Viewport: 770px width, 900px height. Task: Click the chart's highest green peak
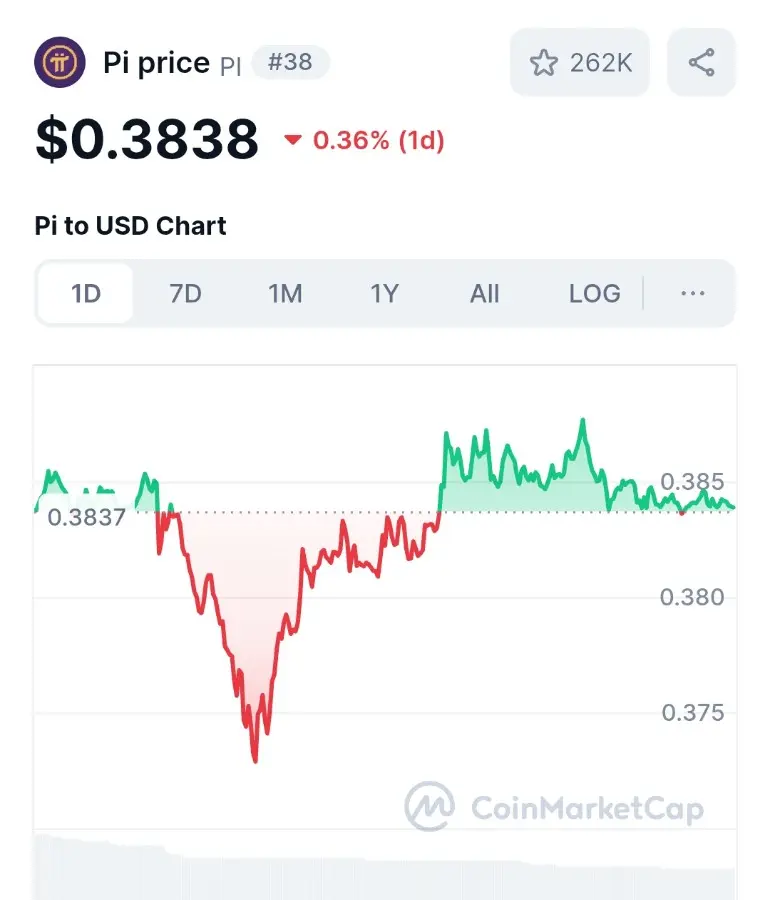tap(583, 421)
